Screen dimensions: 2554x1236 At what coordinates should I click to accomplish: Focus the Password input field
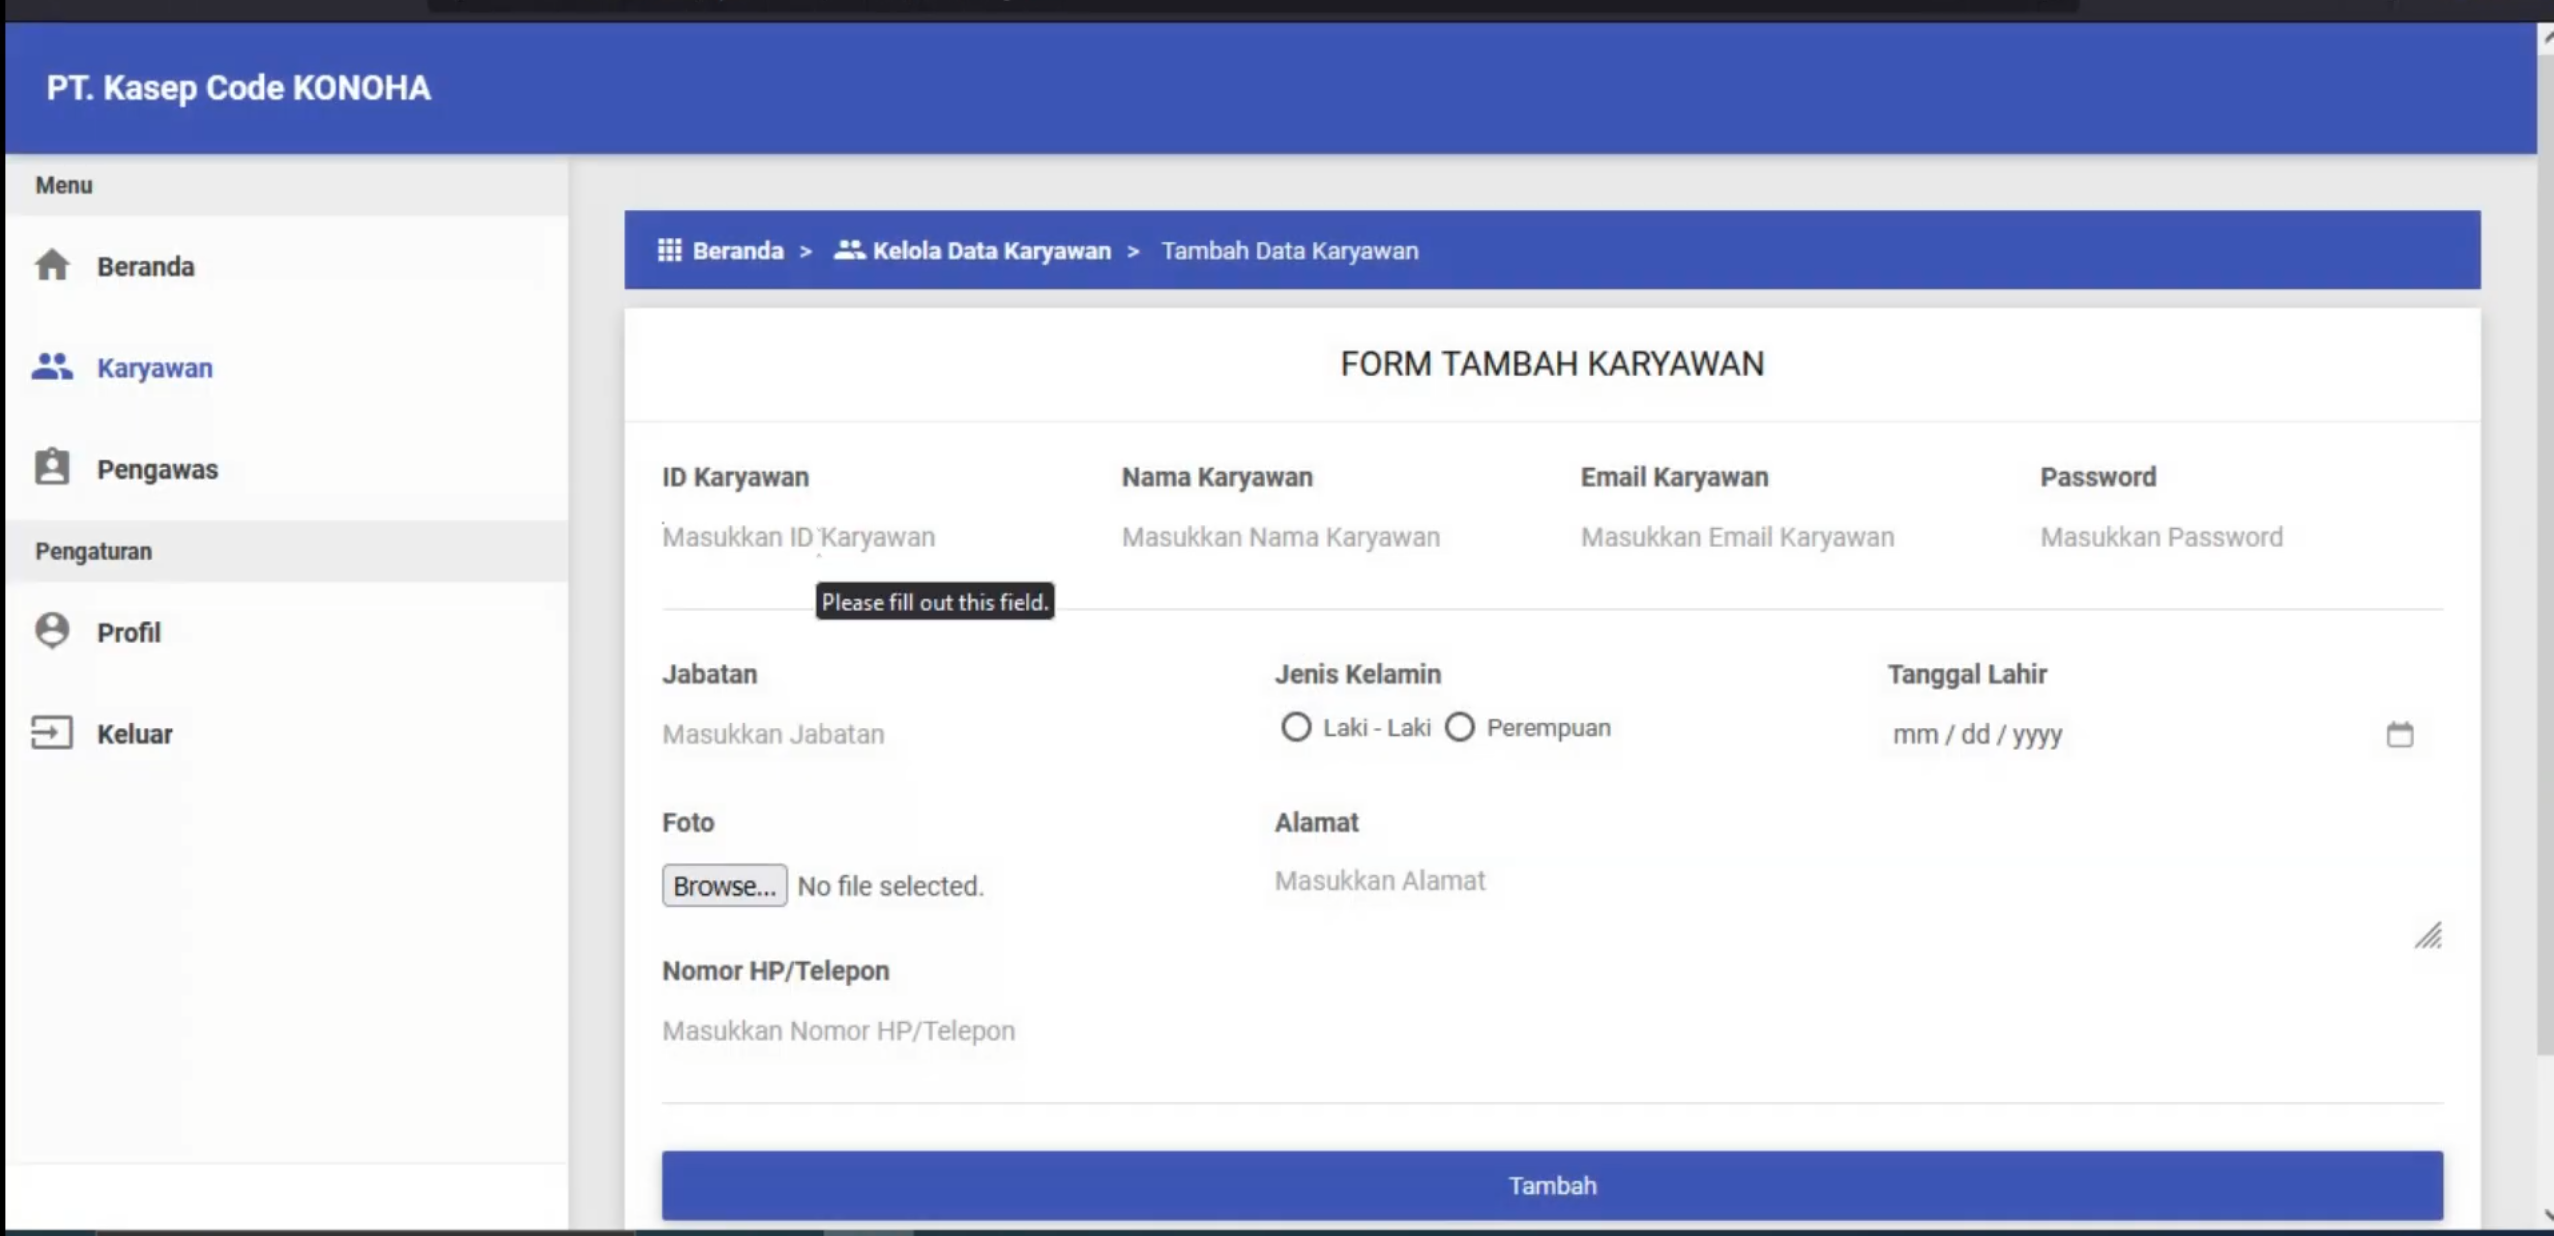click(x=2241, y=537)
